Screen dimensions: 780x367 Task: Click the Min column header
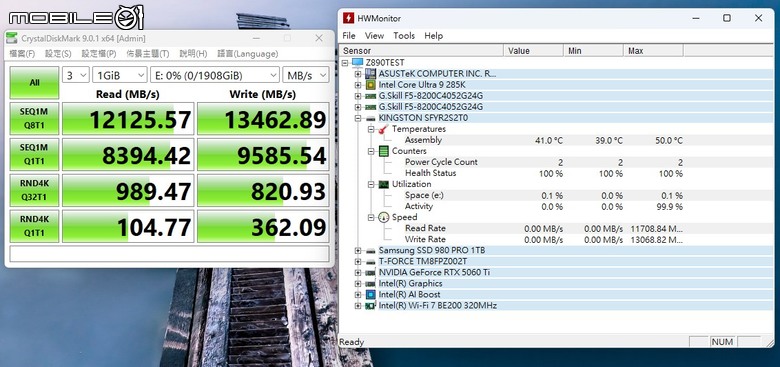coord(593,51)
